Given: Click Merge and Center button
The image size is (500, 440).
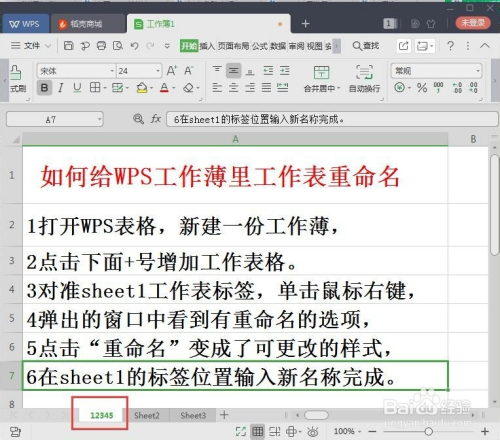Looking at the screenshot, I should tap(321, 79).
